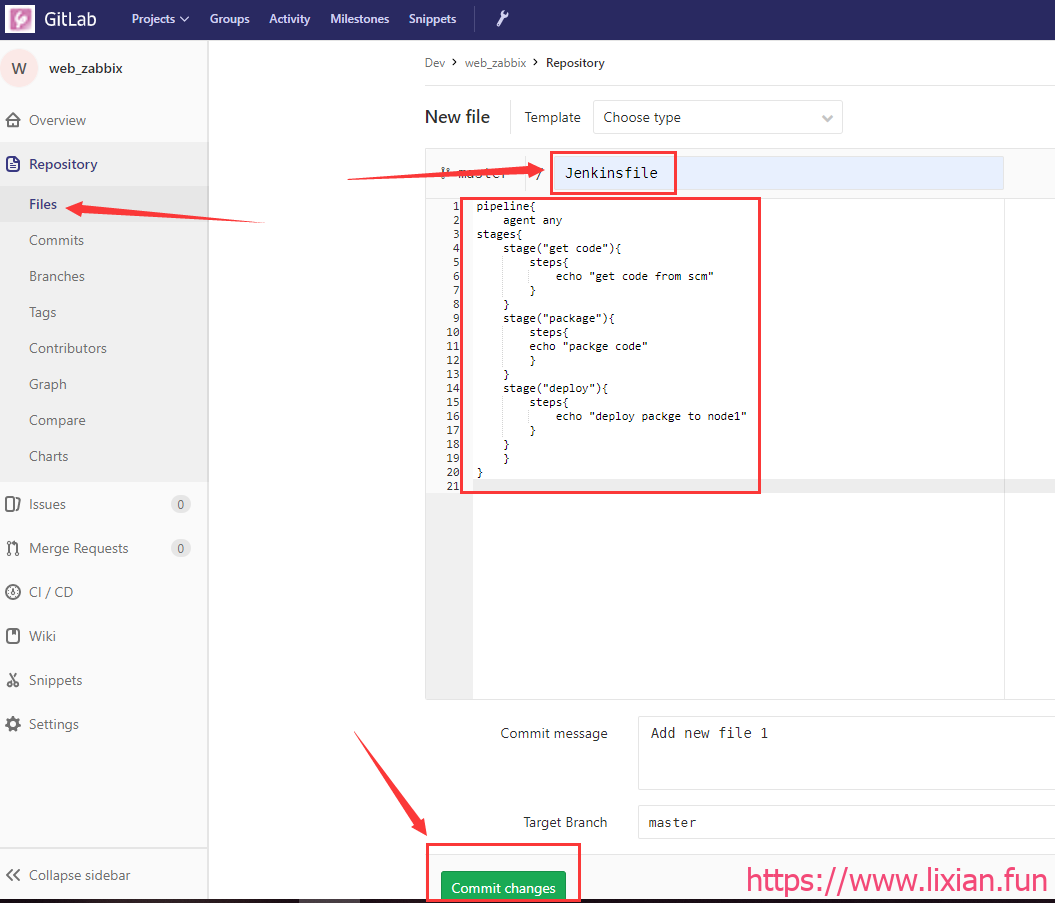Click the Issues count badge 0

coord(180,504)
